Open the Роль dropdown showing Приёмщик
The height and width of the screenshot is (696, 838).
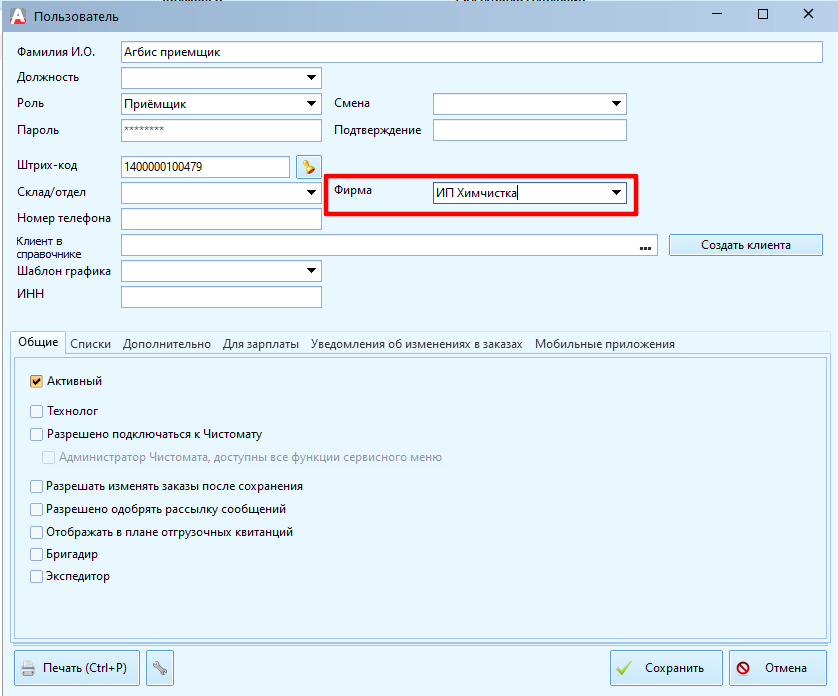pos(311,104)
